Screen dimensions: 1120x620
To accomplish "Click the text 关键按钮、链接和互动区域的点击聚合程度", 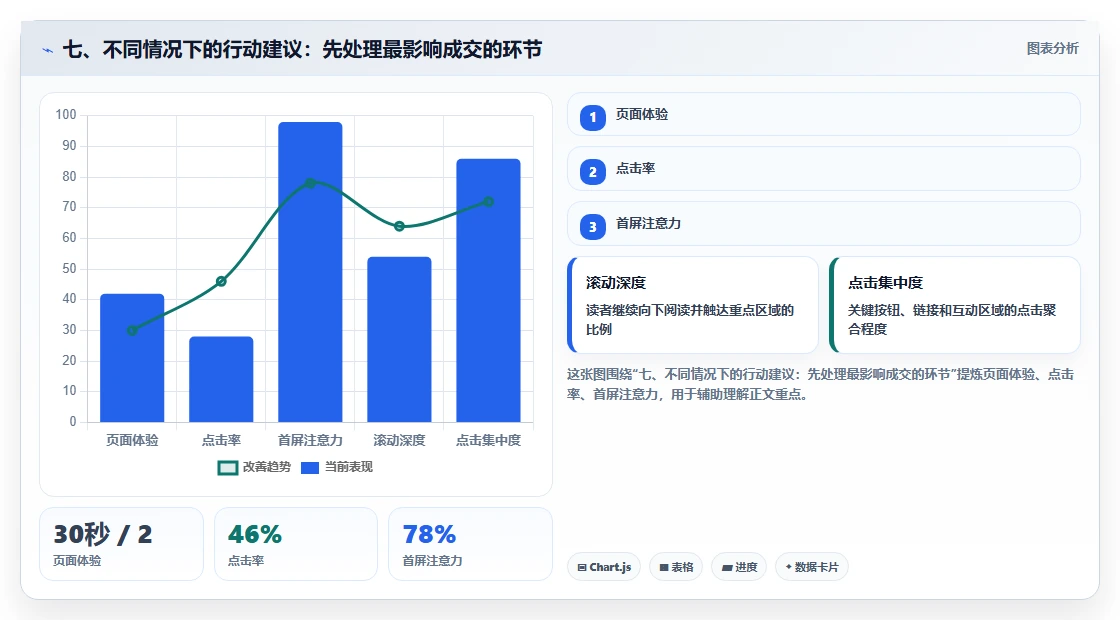I will (x=952, y=320).
